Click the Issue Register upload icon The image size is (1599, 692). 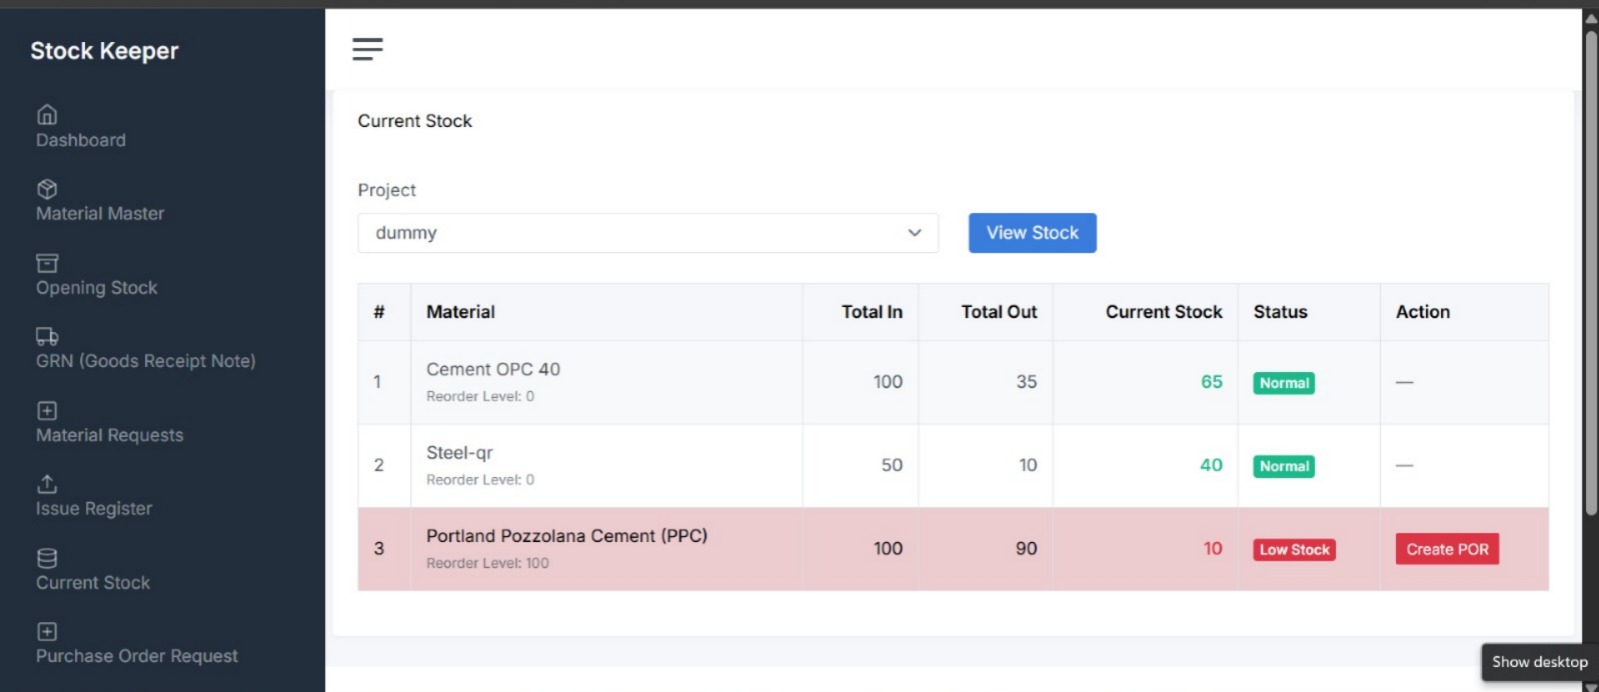pos(47,484)
